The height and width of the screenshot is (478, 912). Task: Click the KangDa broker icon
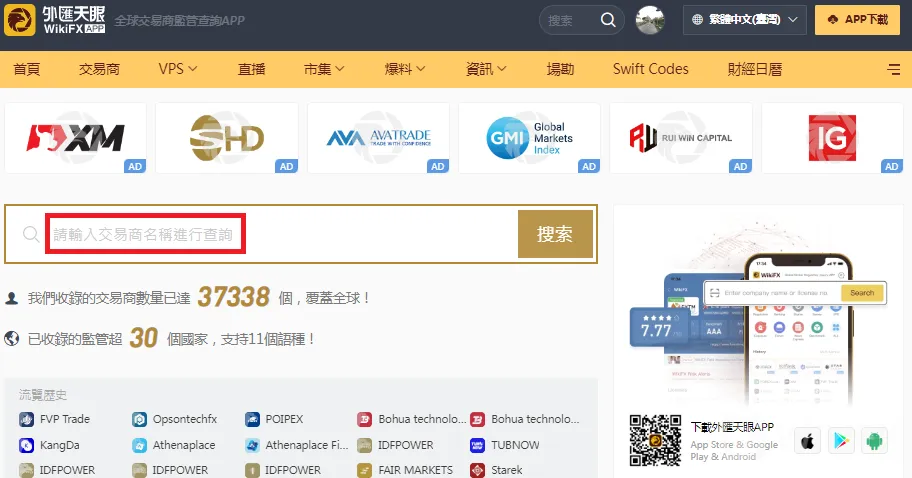point(27,445)
